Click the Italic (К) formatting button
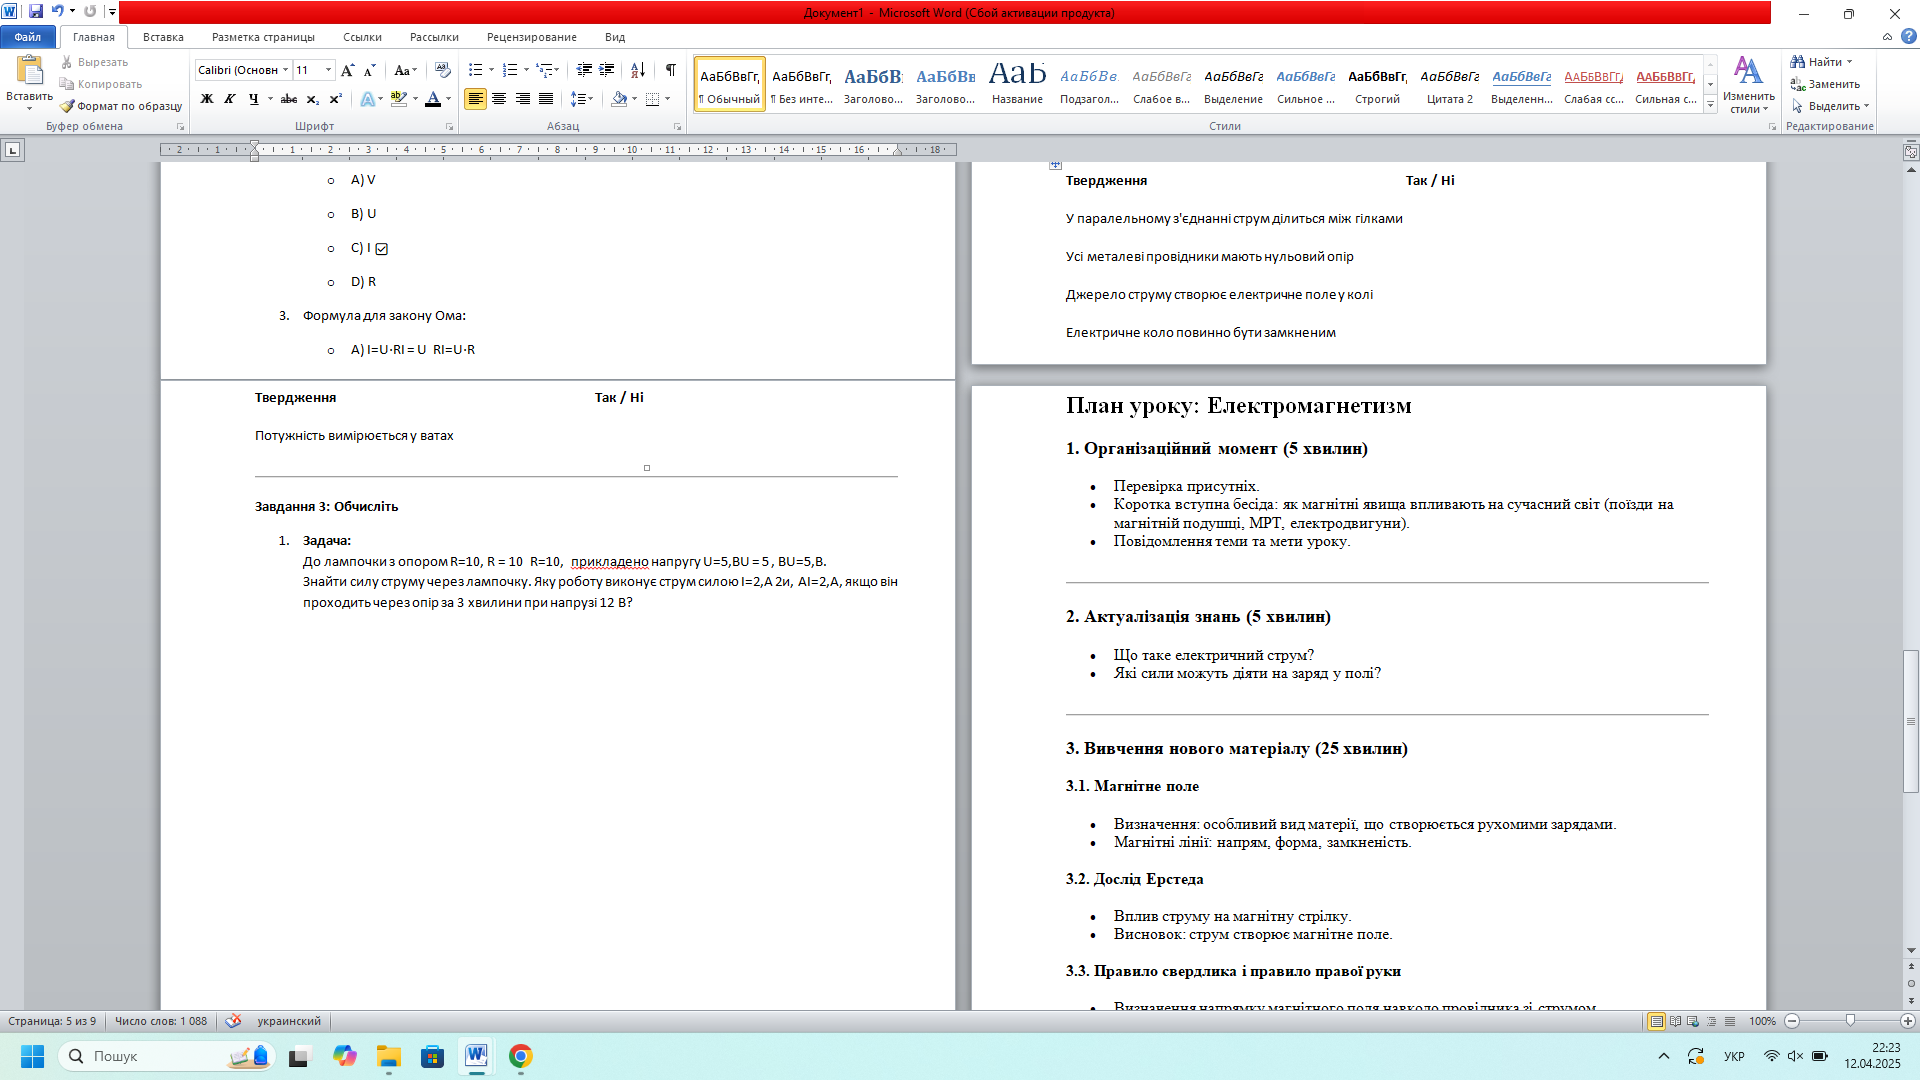The width and height of the screenshot is (1920, 1080). (x=230, y=99)
